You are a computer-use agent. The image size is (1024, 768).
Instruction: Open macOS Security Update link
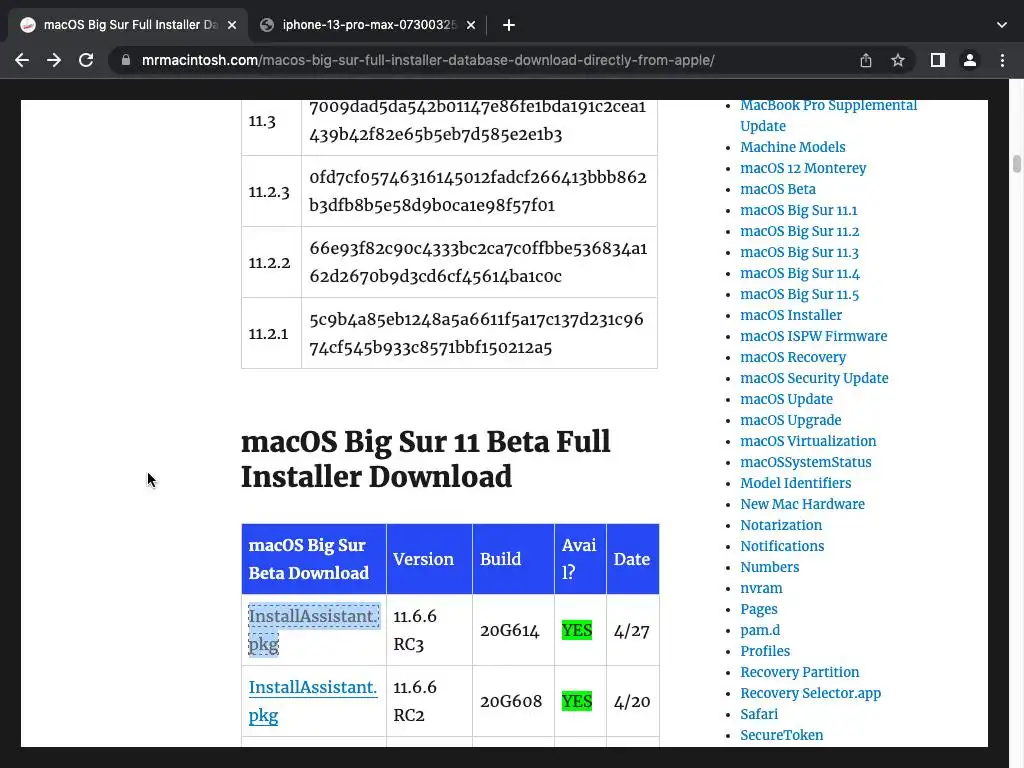pos(814,378)
